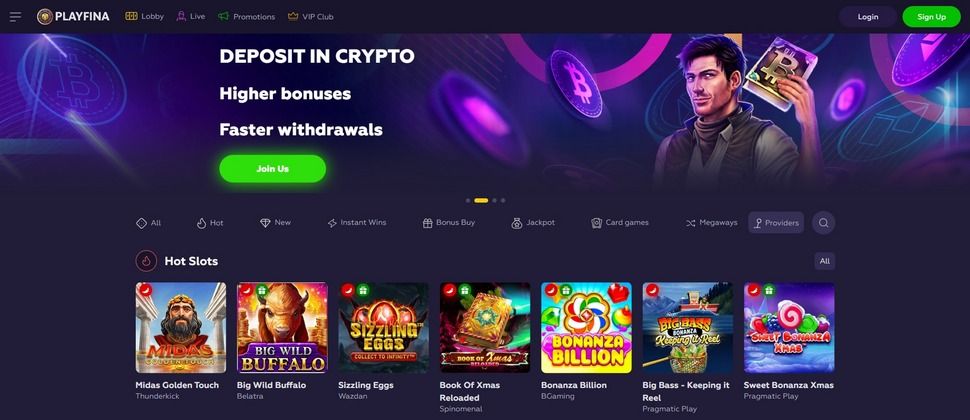This screenshot has width=970, height=420.
Task: Open the game search magnifier icon
Action: click(823, 223)
